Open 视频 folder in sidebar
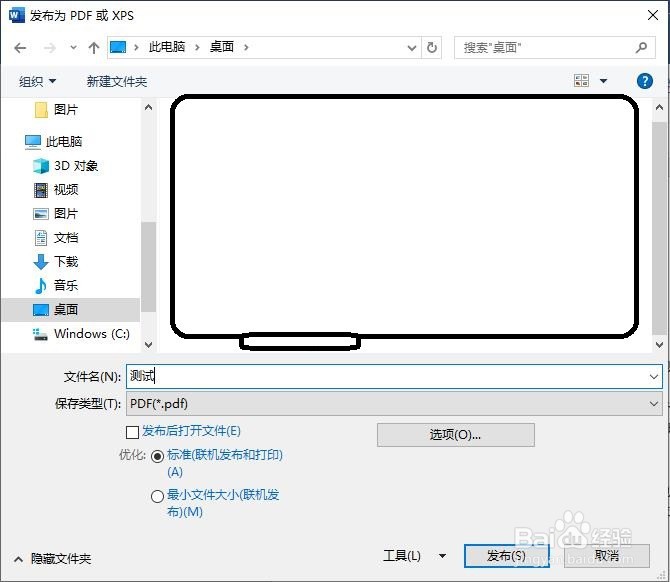This screenshot has height=582, width=670. (66, 190)
